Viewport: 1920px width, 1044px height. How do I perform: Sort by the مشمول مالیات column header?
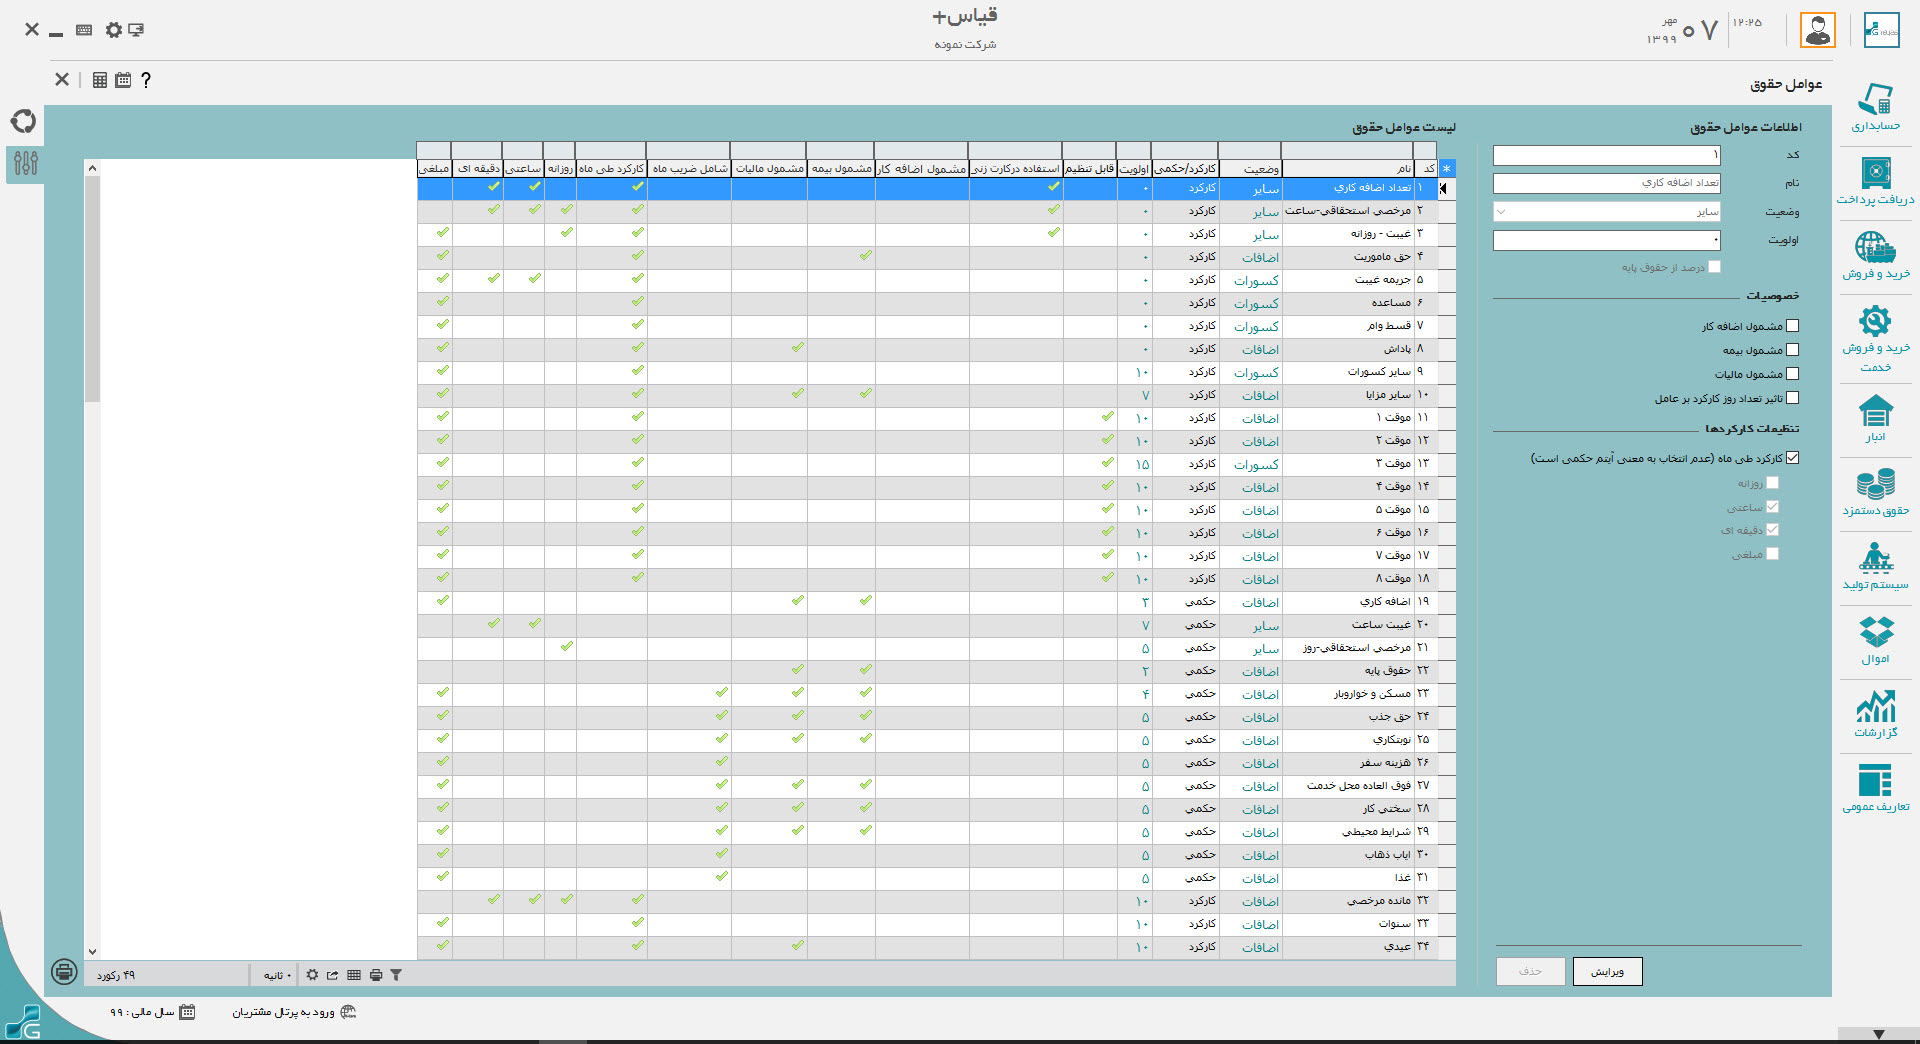pyautogui.click(x=769, y=169)
